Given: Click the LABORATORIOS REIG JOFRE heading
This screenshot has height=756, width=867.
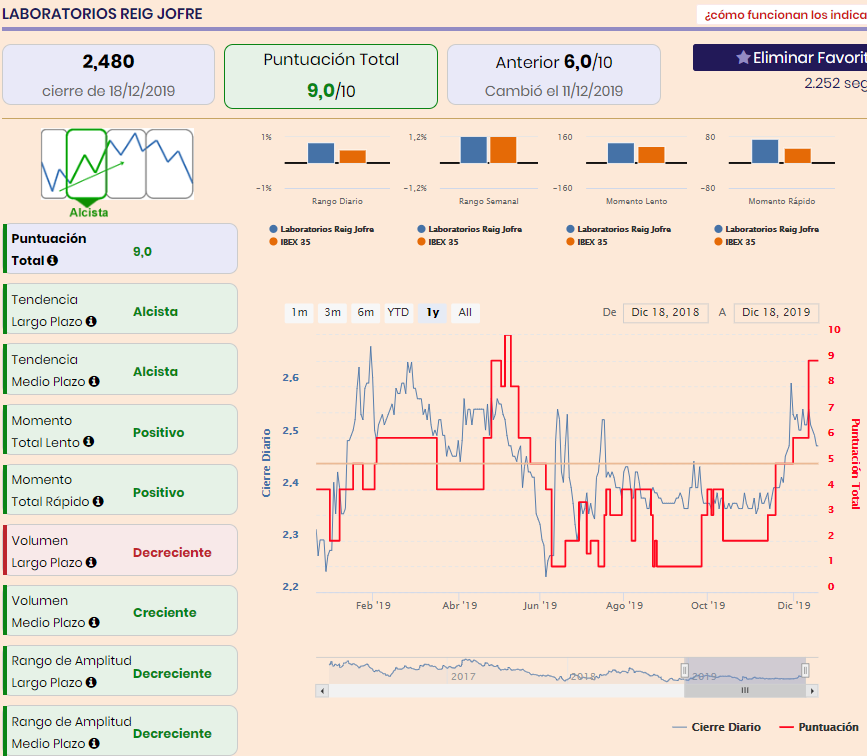Looking at the screenshot, I should point(102,14).
